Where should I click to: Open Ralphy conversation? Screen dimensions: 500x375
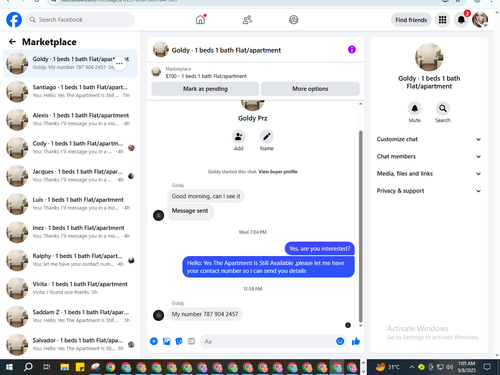coord(70,260)
